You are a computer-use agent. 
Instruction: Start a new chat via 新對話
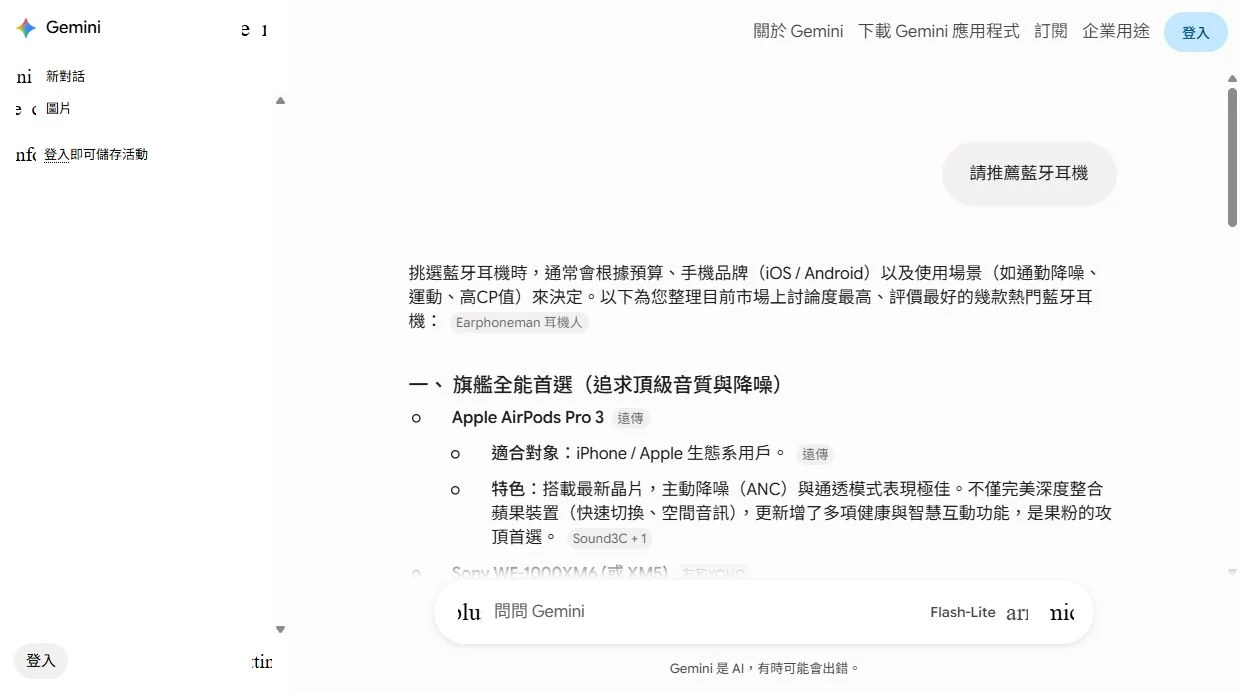65,77
